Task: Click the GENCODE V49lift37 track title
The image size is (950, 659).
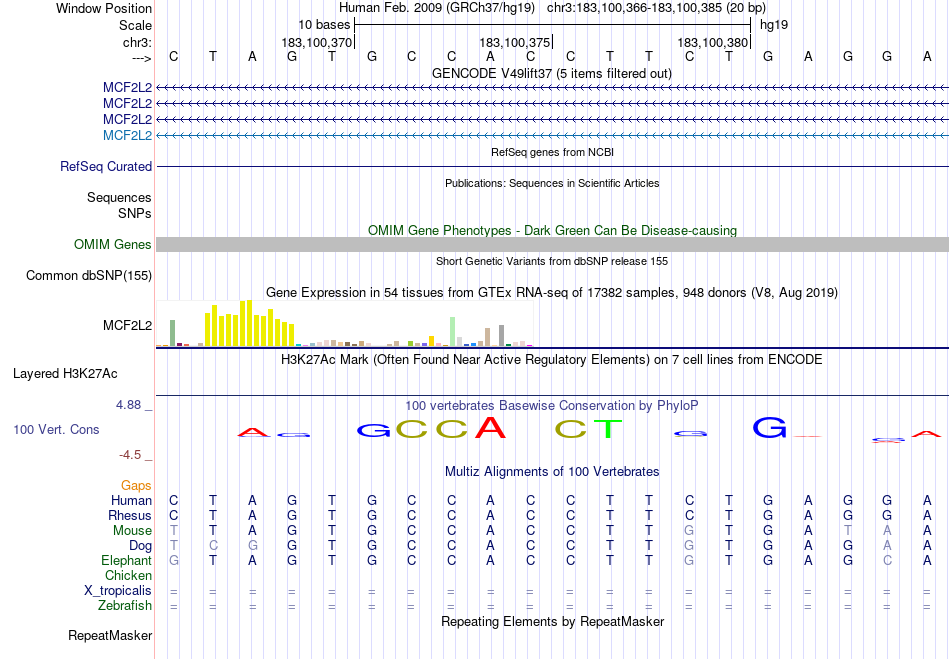Action: click(x=551, y=74)
